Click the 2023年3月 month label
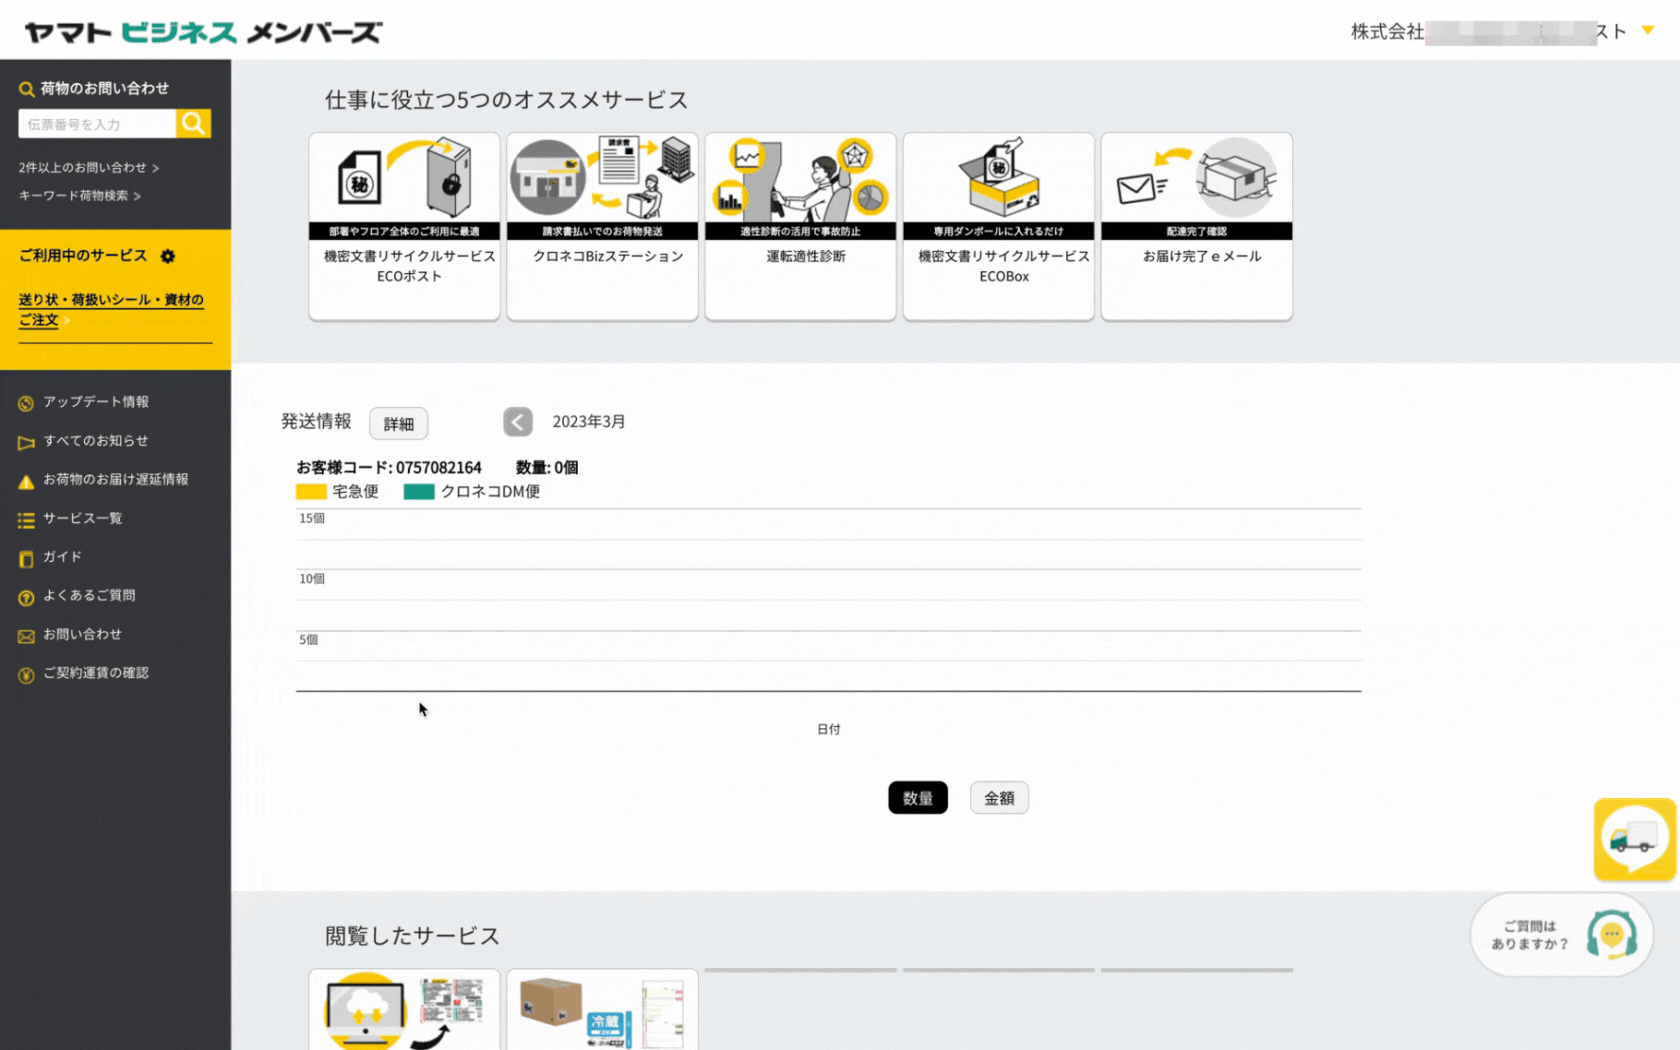 [589, 422]
